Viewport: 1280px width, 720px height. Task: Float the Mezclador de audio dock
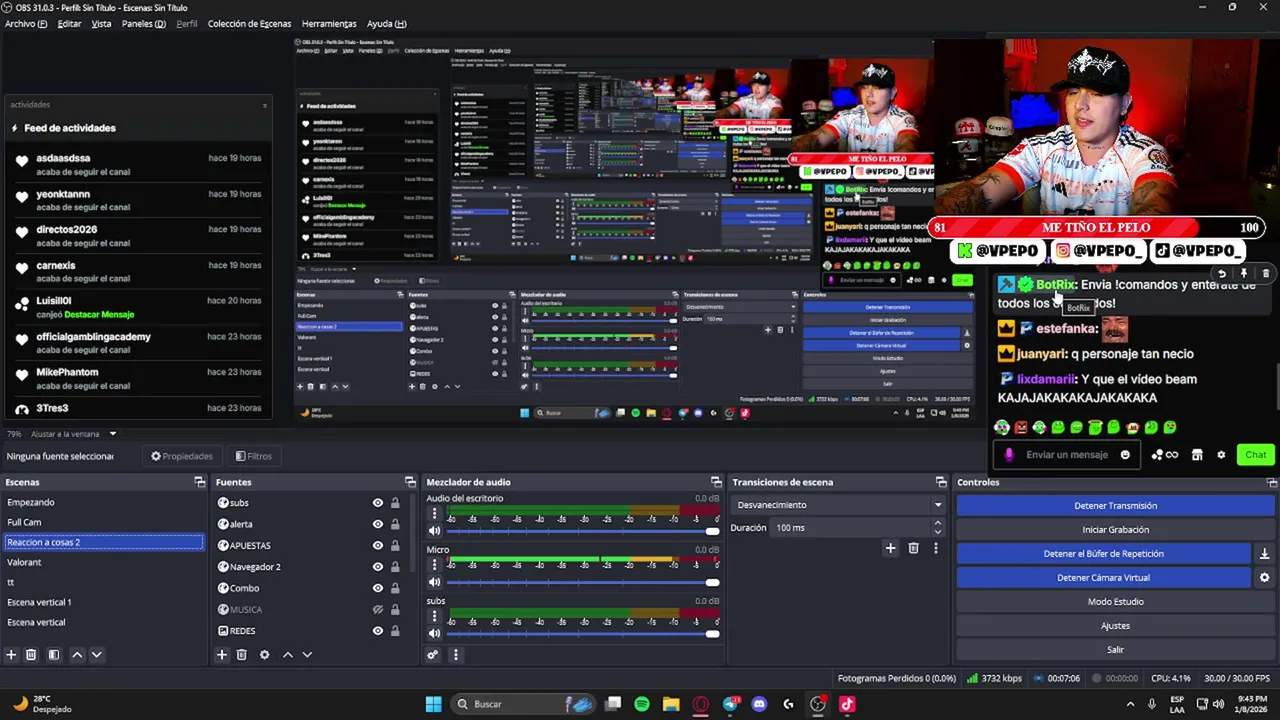pyautogui.click(x=715, y=482)
